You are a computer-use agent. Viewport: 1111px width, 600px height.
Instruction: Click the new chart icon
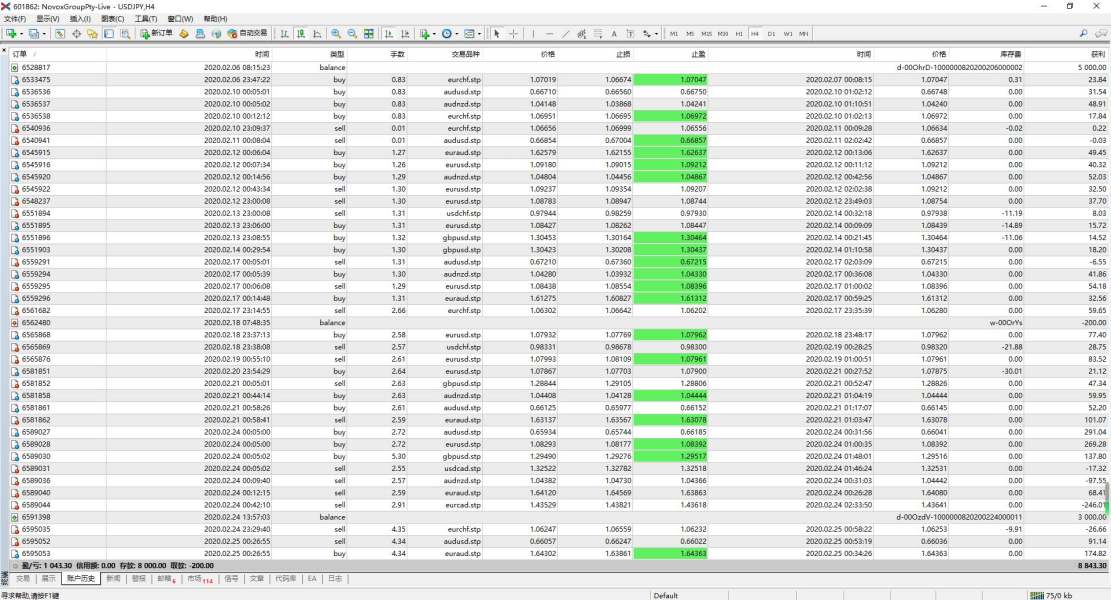pos(11,33)
